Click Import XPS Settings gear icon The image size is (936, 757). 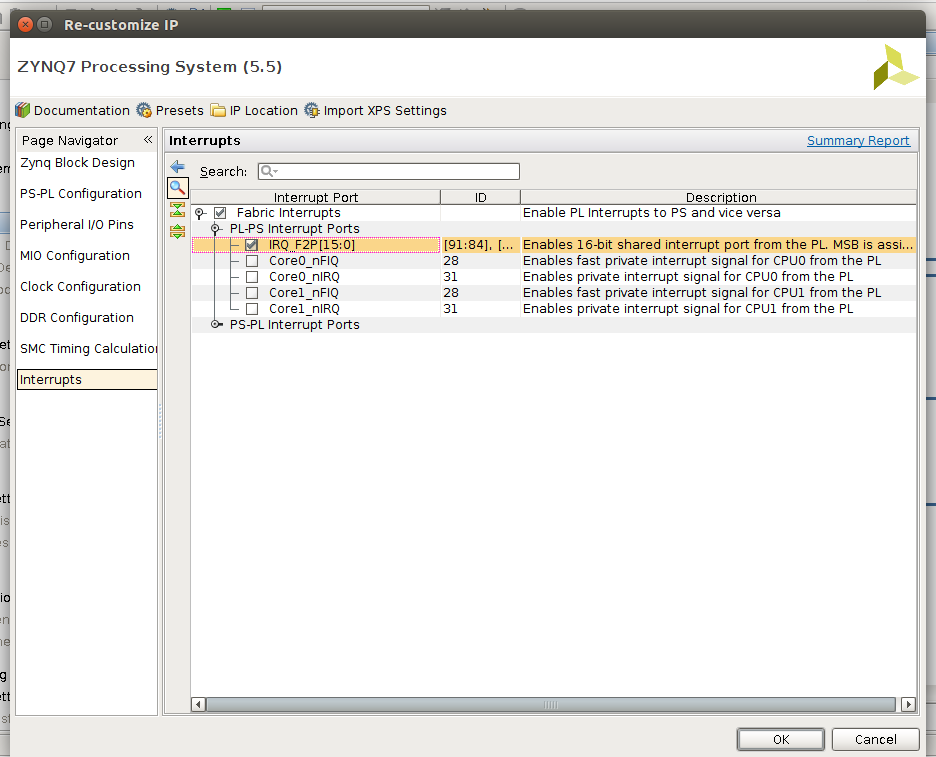click(312, 110)
